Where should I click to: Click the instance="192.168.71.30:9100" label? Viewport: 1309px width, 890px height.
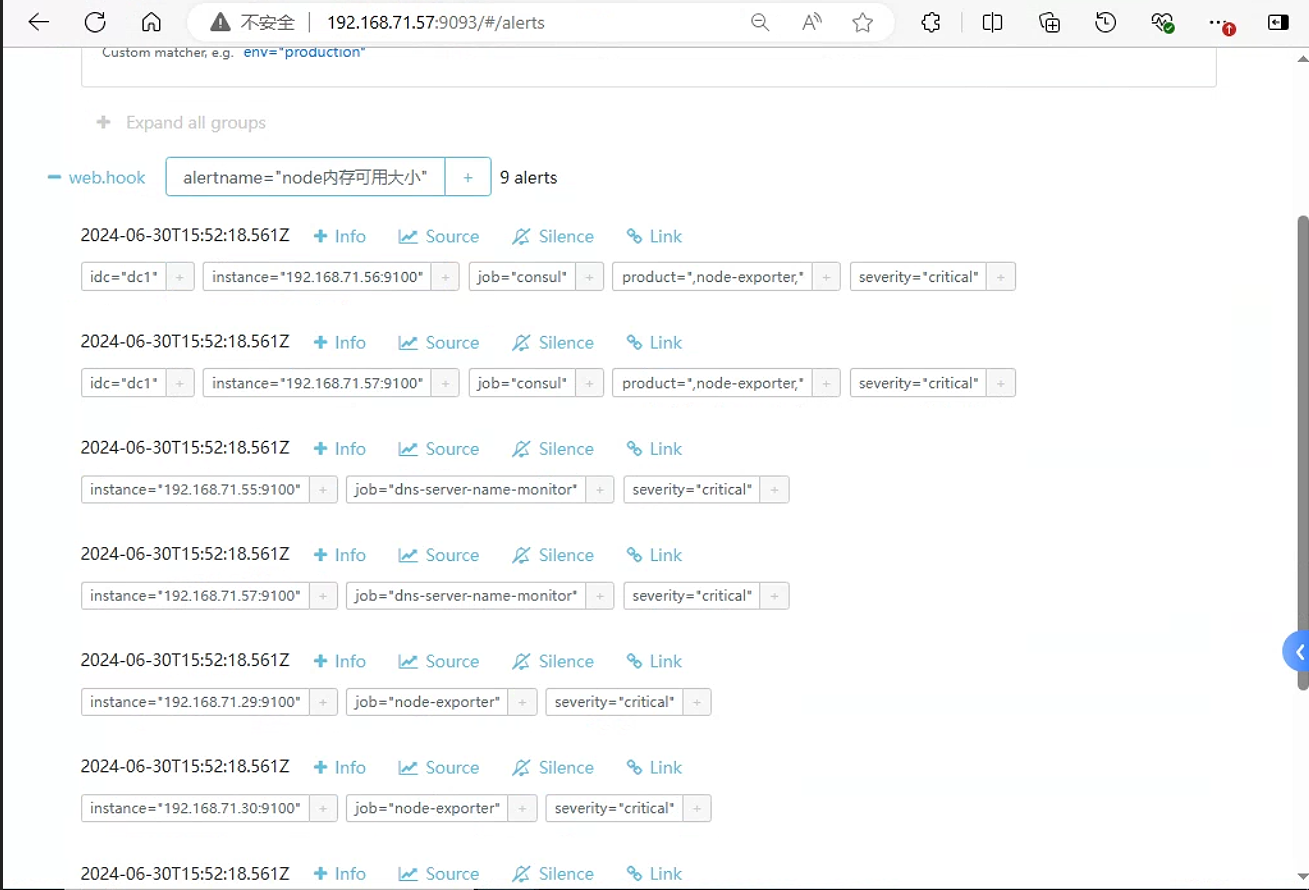(x=195, y=808)
